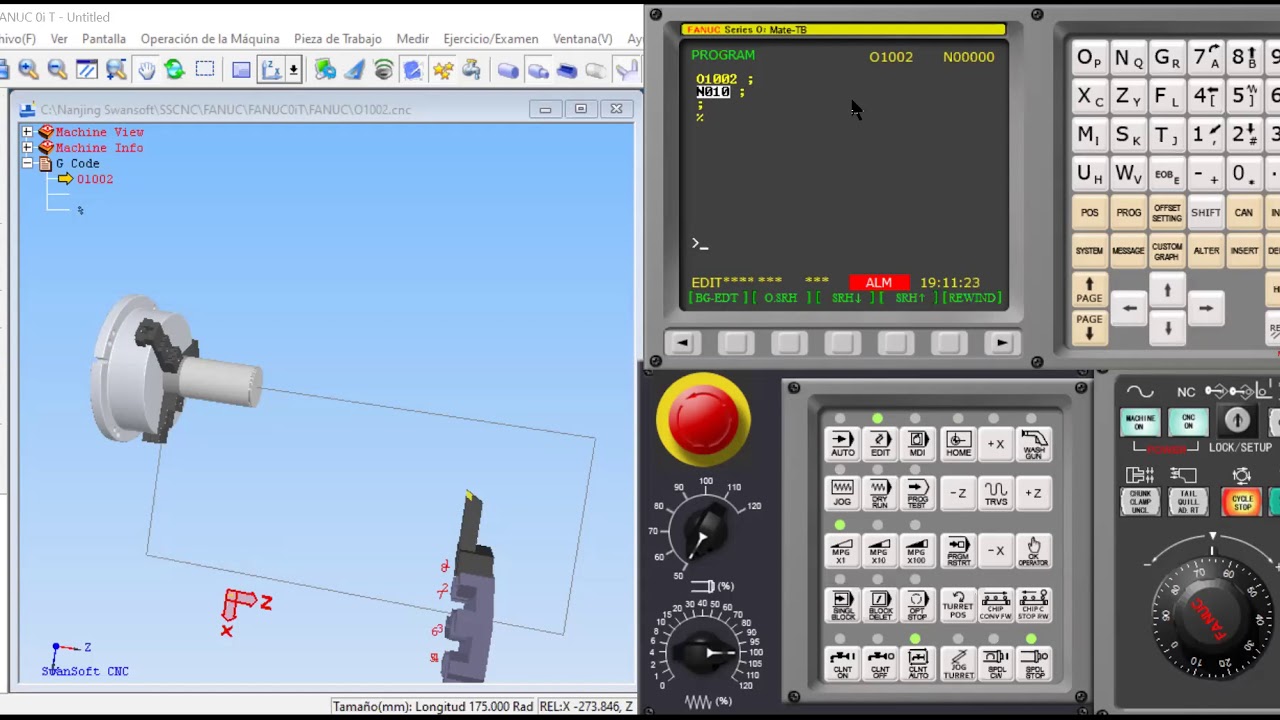
Task: Open Operación de la Máquina menu
Action: coord(210,39)
